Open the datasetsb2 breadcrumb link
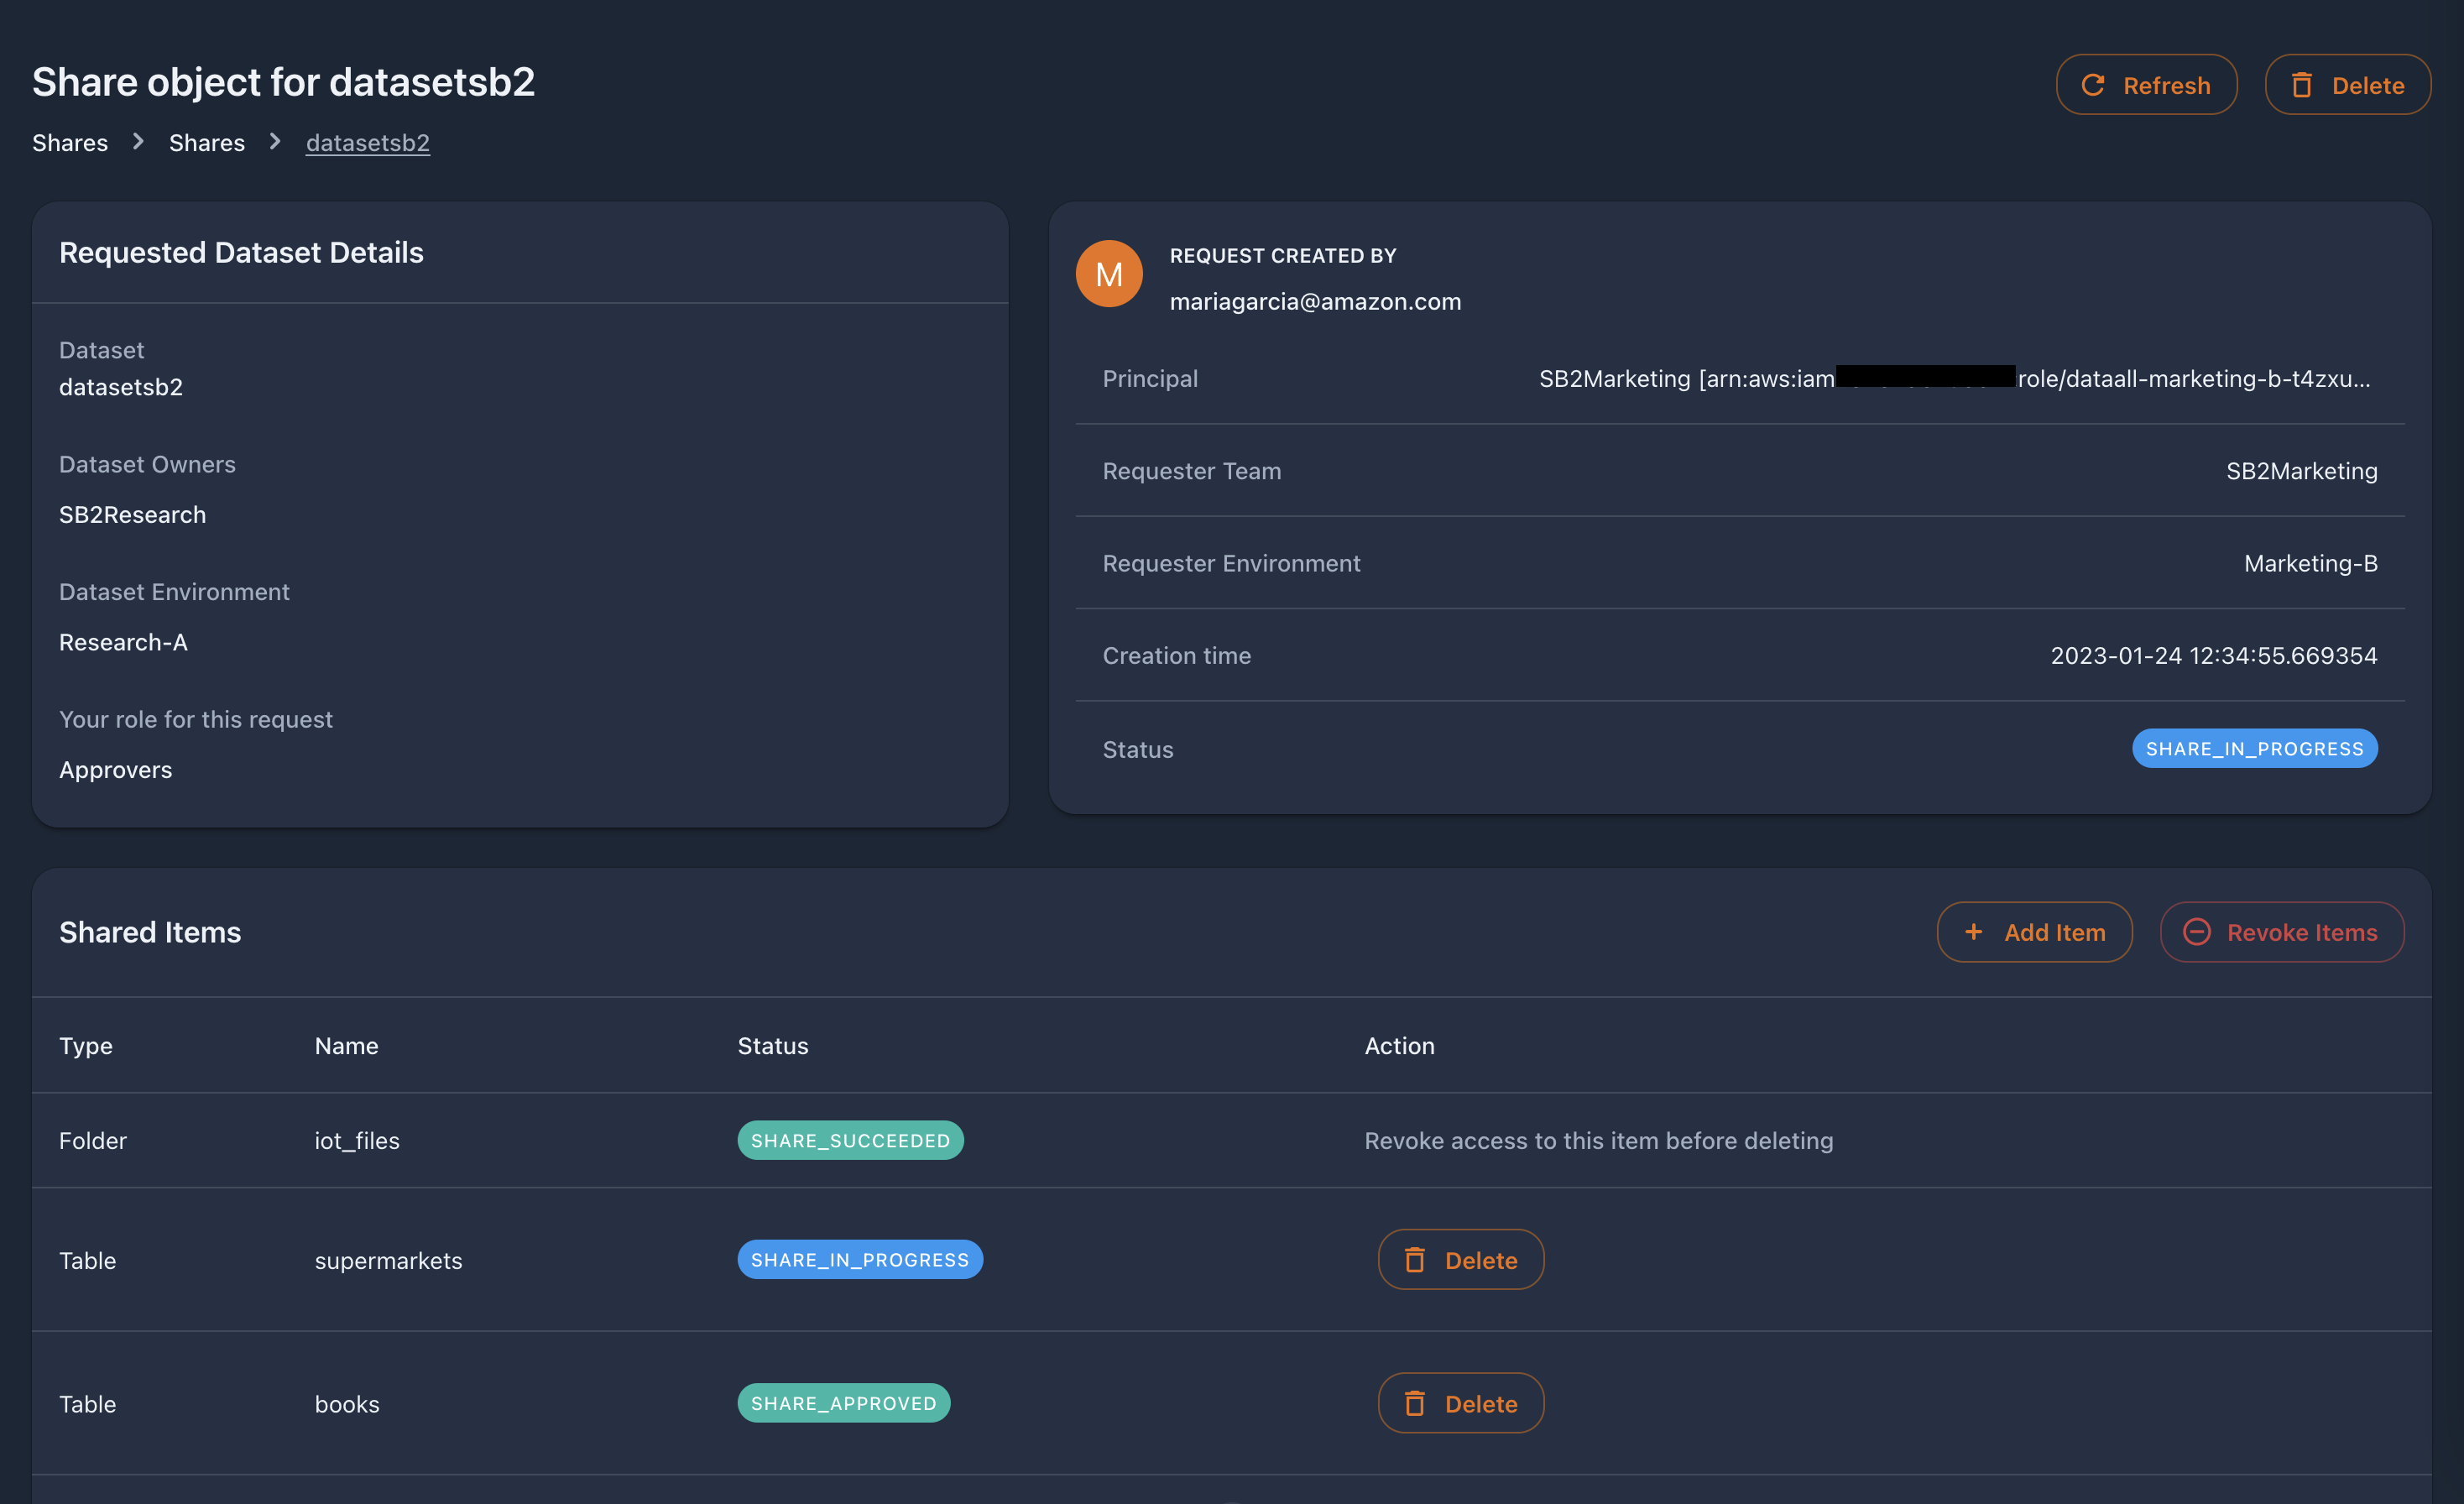This screenshot has height=1504, width=2464. click(368, 143)
